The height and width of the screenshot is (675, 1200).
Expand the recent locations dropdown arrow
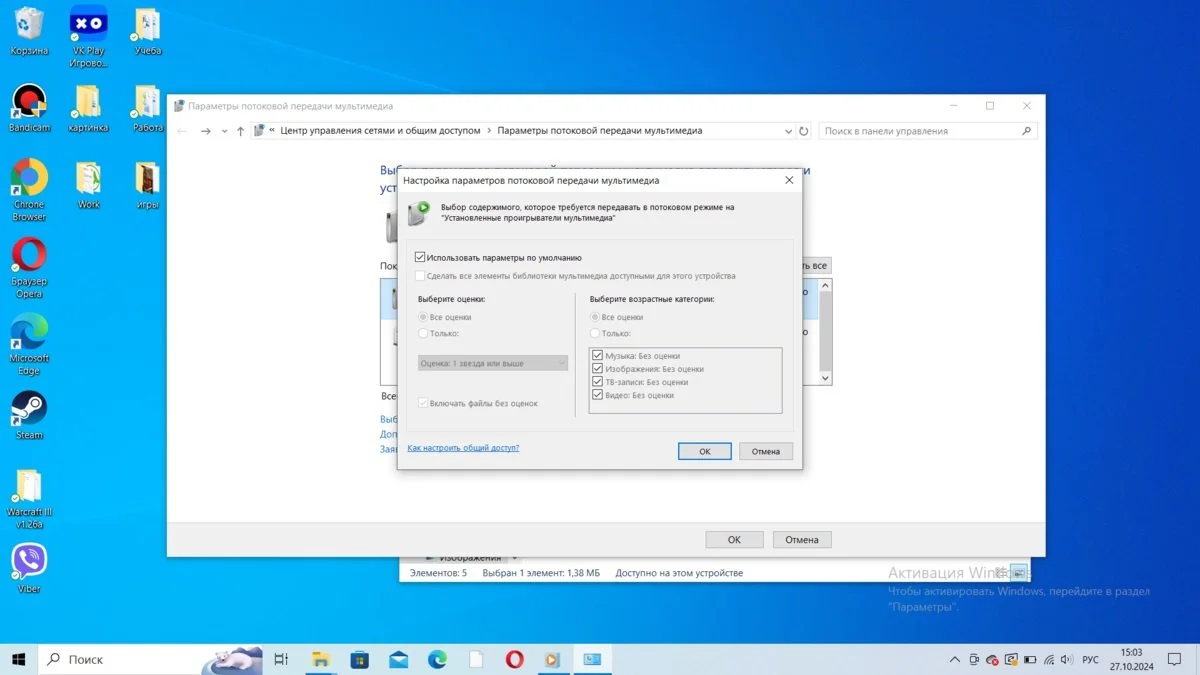coord(224,131)
